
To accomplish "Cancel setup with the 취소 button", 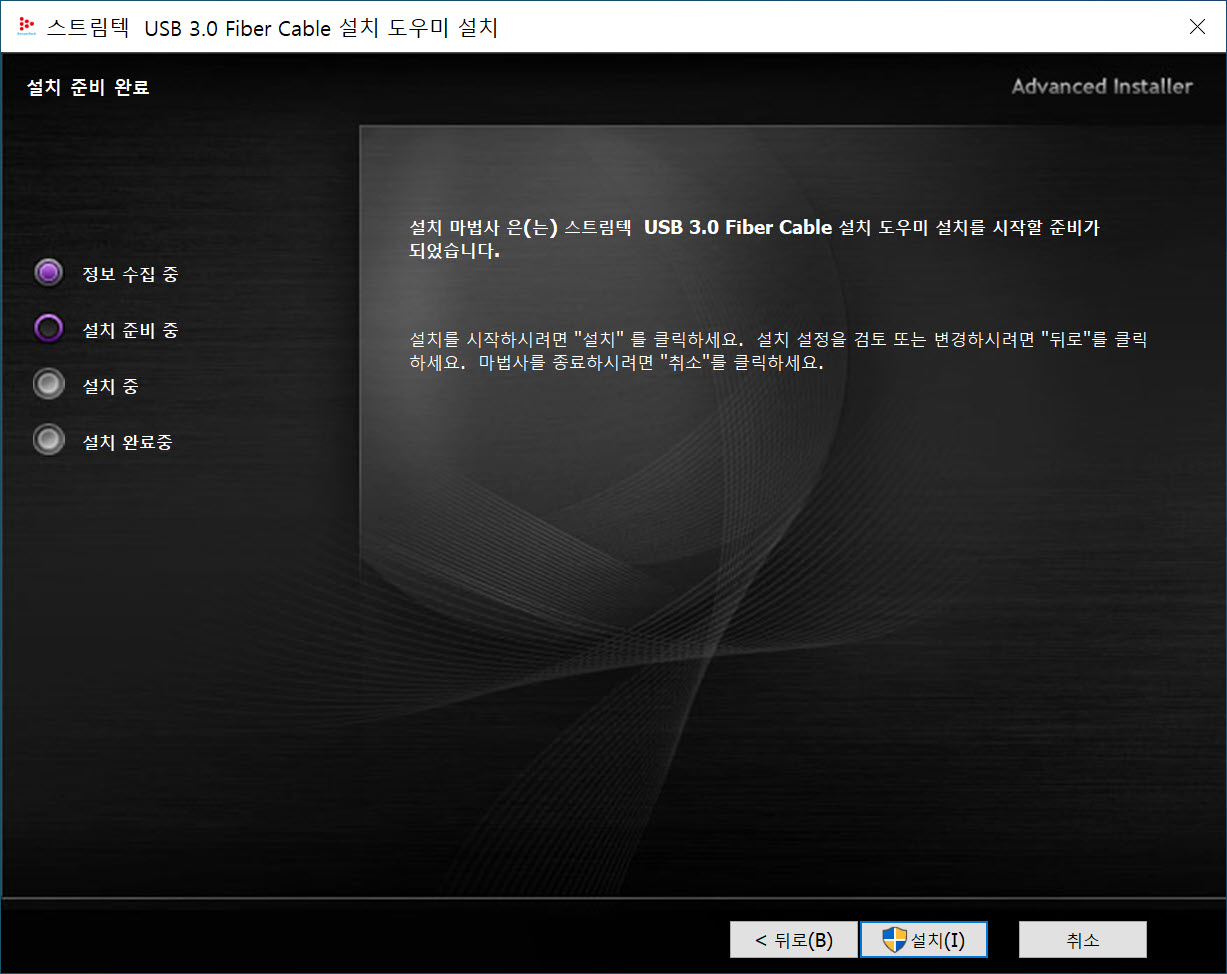I will click(x=1083, y=940).
